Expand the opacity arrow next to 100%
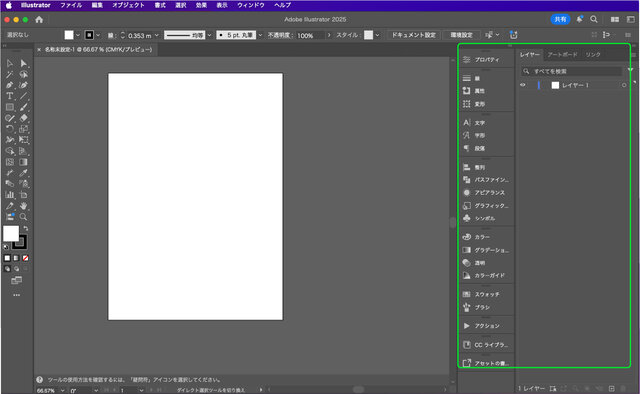Viewport: 640px width, 394px height. [329, 35]
